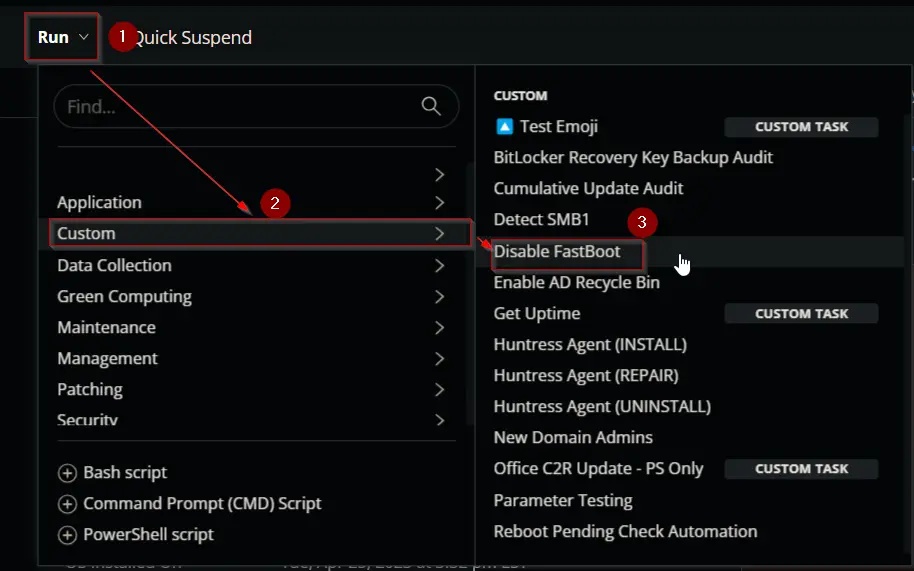This screenshot has height=571, width=914.
Task: Expand the Patching category chevron
Action: tap(440, 389)
